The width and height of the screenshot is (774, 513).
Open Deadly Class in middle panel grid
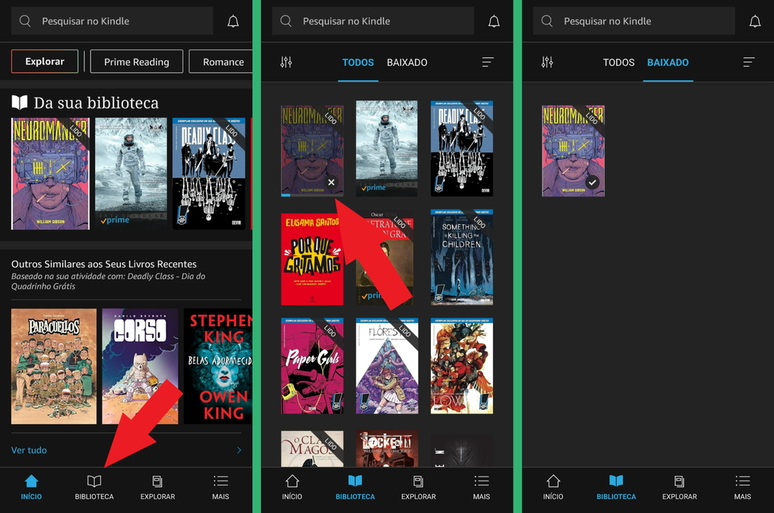pyautogui.click(x=462, y=149)
